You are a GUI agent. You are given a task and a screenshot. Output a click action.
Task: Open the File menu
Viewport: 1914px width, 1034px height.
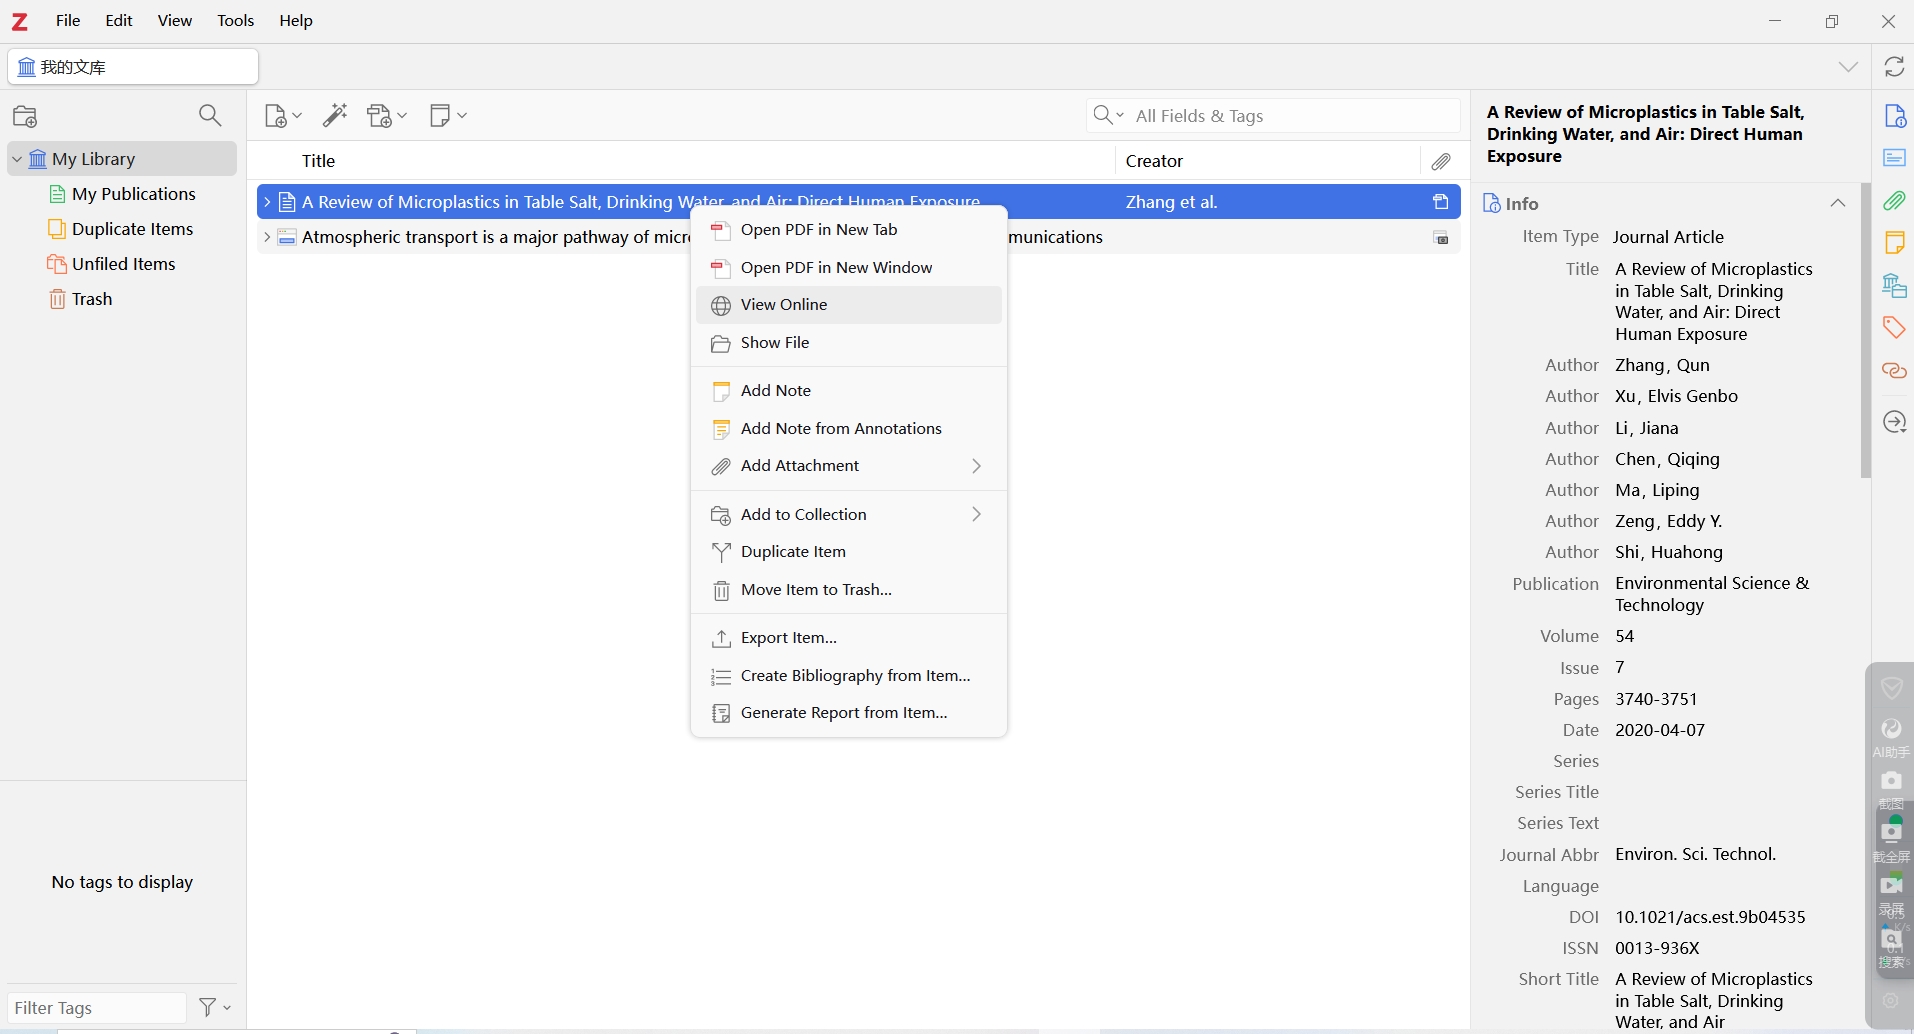click(x=68, y=21)
